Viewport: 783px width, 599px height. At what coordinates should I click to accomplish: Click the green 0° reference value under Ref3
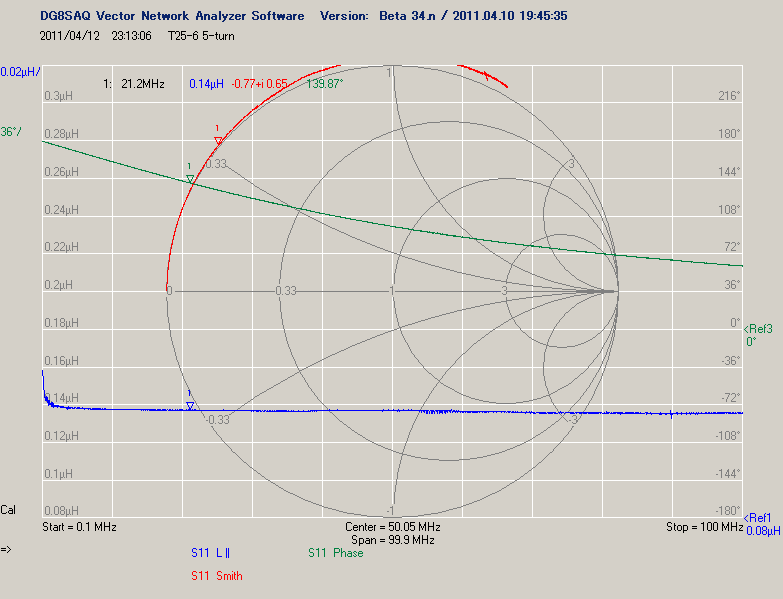(x=751, y=341)
